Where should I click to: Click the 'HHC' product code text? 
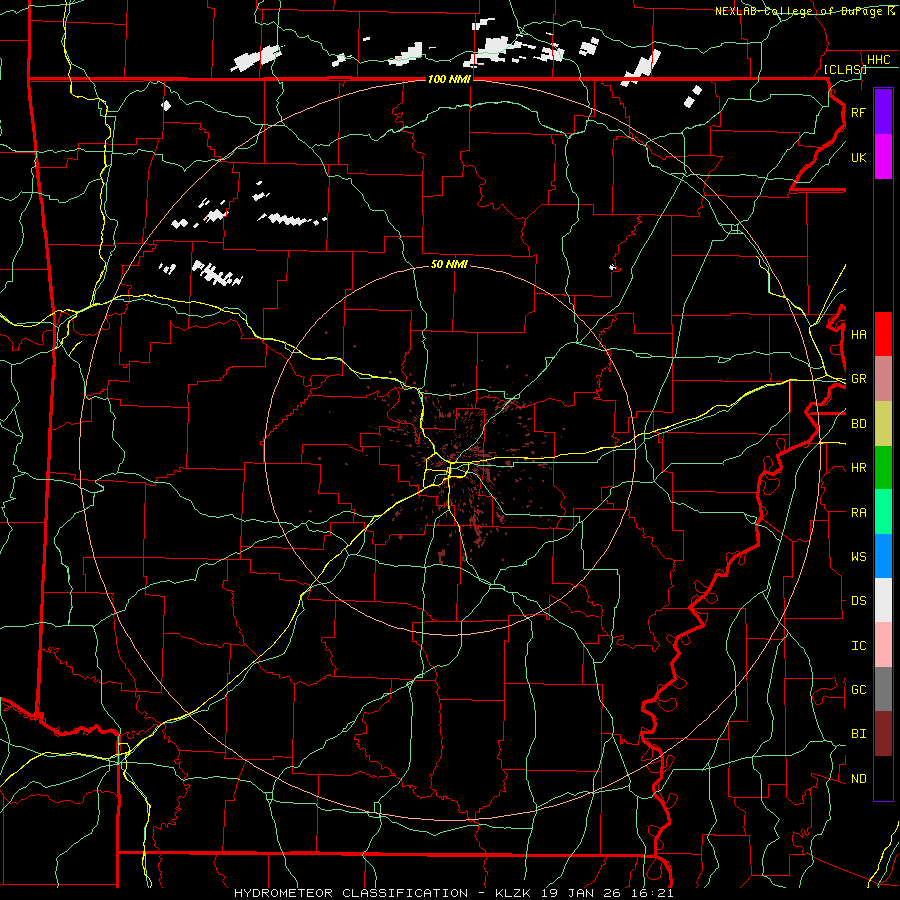(878, 60)
